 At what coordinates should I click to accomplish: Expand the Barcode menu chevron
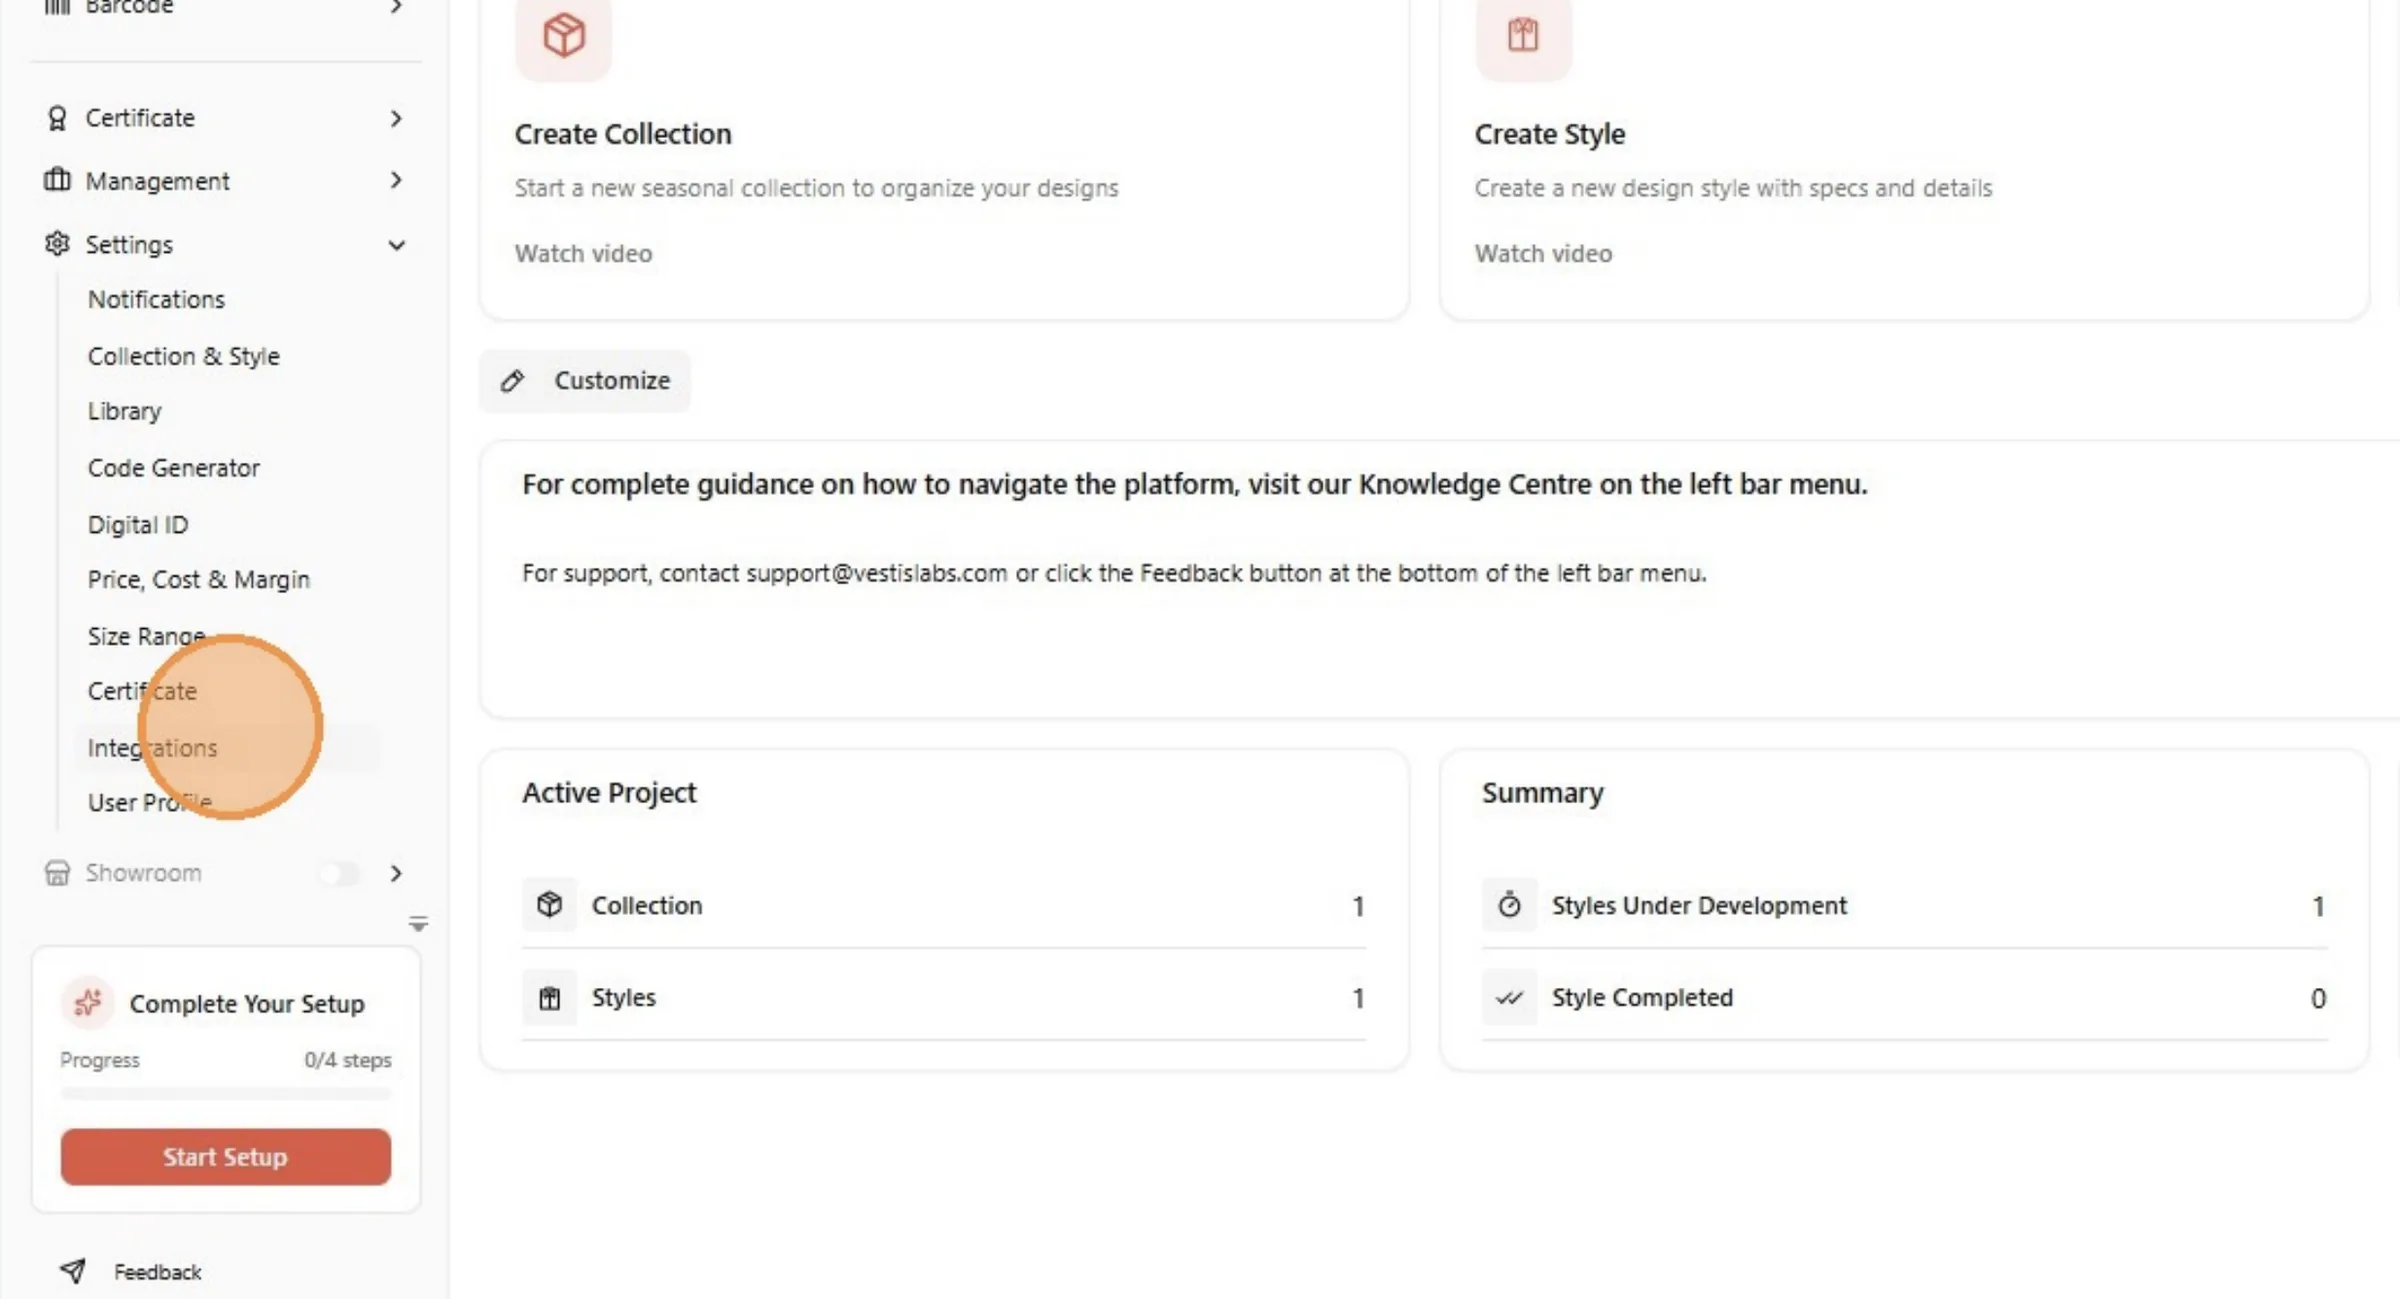396,6
